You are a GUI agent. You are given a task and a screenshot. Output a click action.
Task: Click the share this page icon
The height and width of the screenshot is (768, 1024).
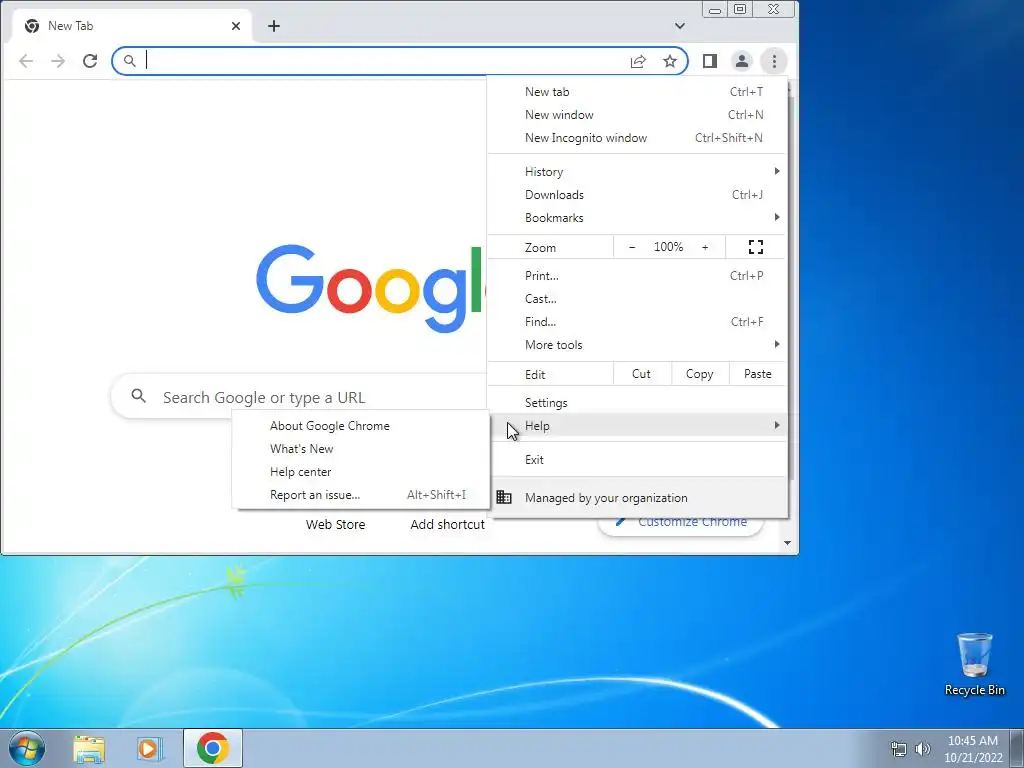(638, 61)
